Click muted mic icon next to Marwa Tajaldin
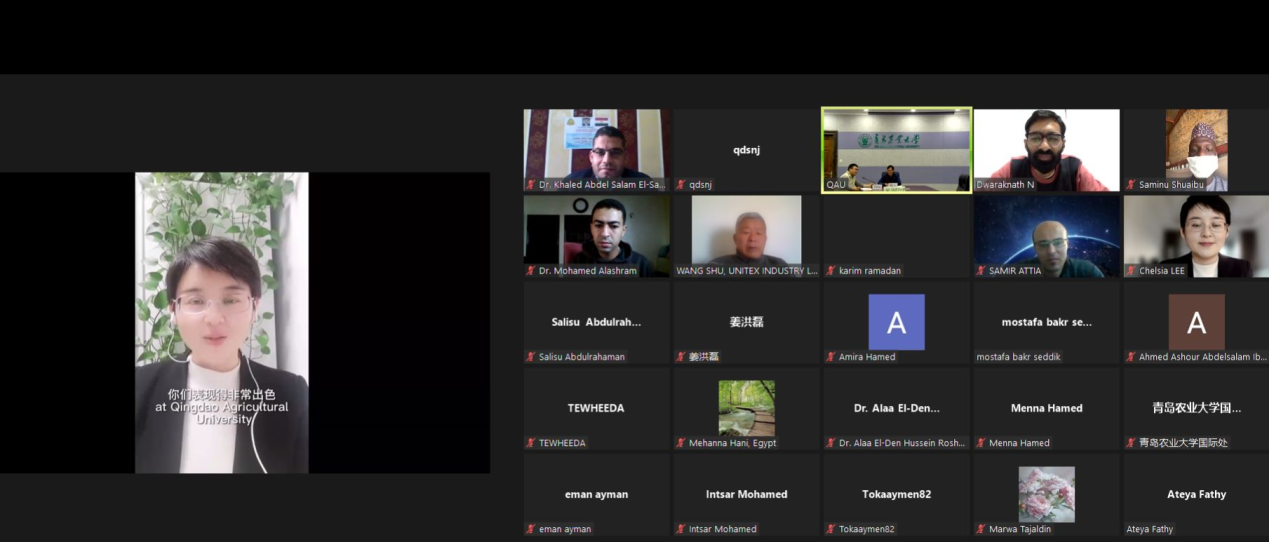The image size is (1269, 542). pos(982,529)
